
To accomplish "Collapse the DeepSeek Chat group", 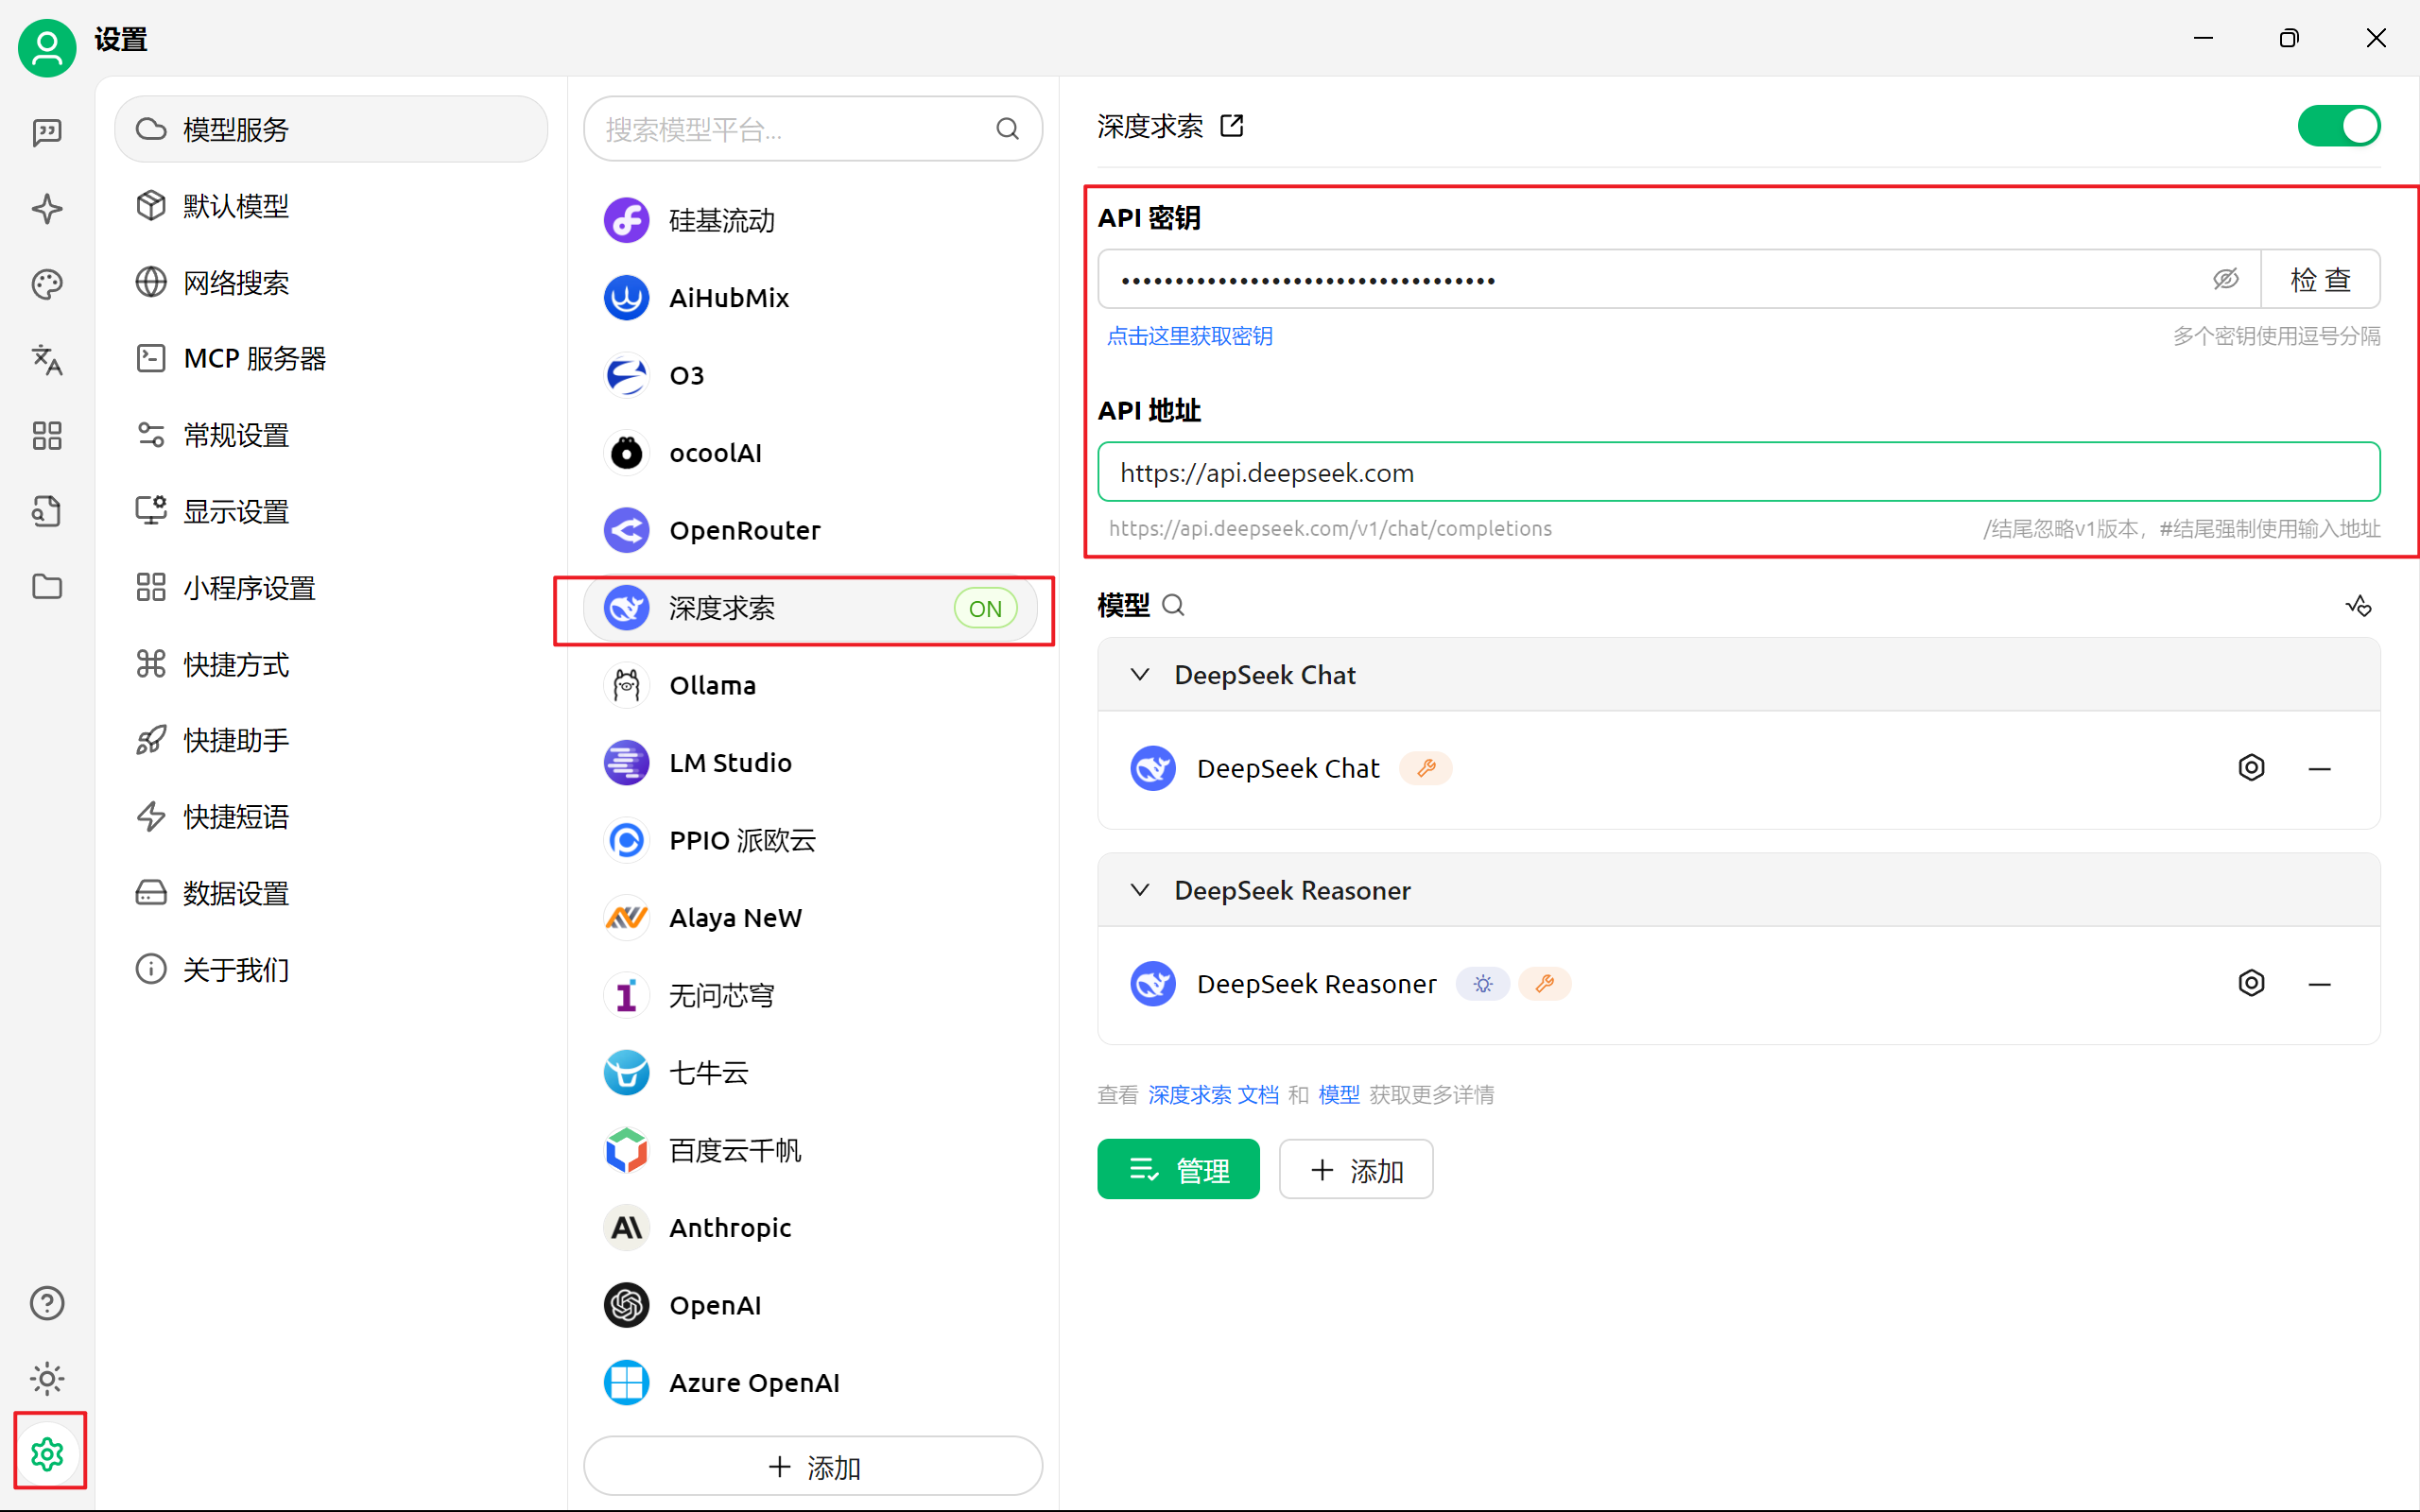I will 1140,675.
